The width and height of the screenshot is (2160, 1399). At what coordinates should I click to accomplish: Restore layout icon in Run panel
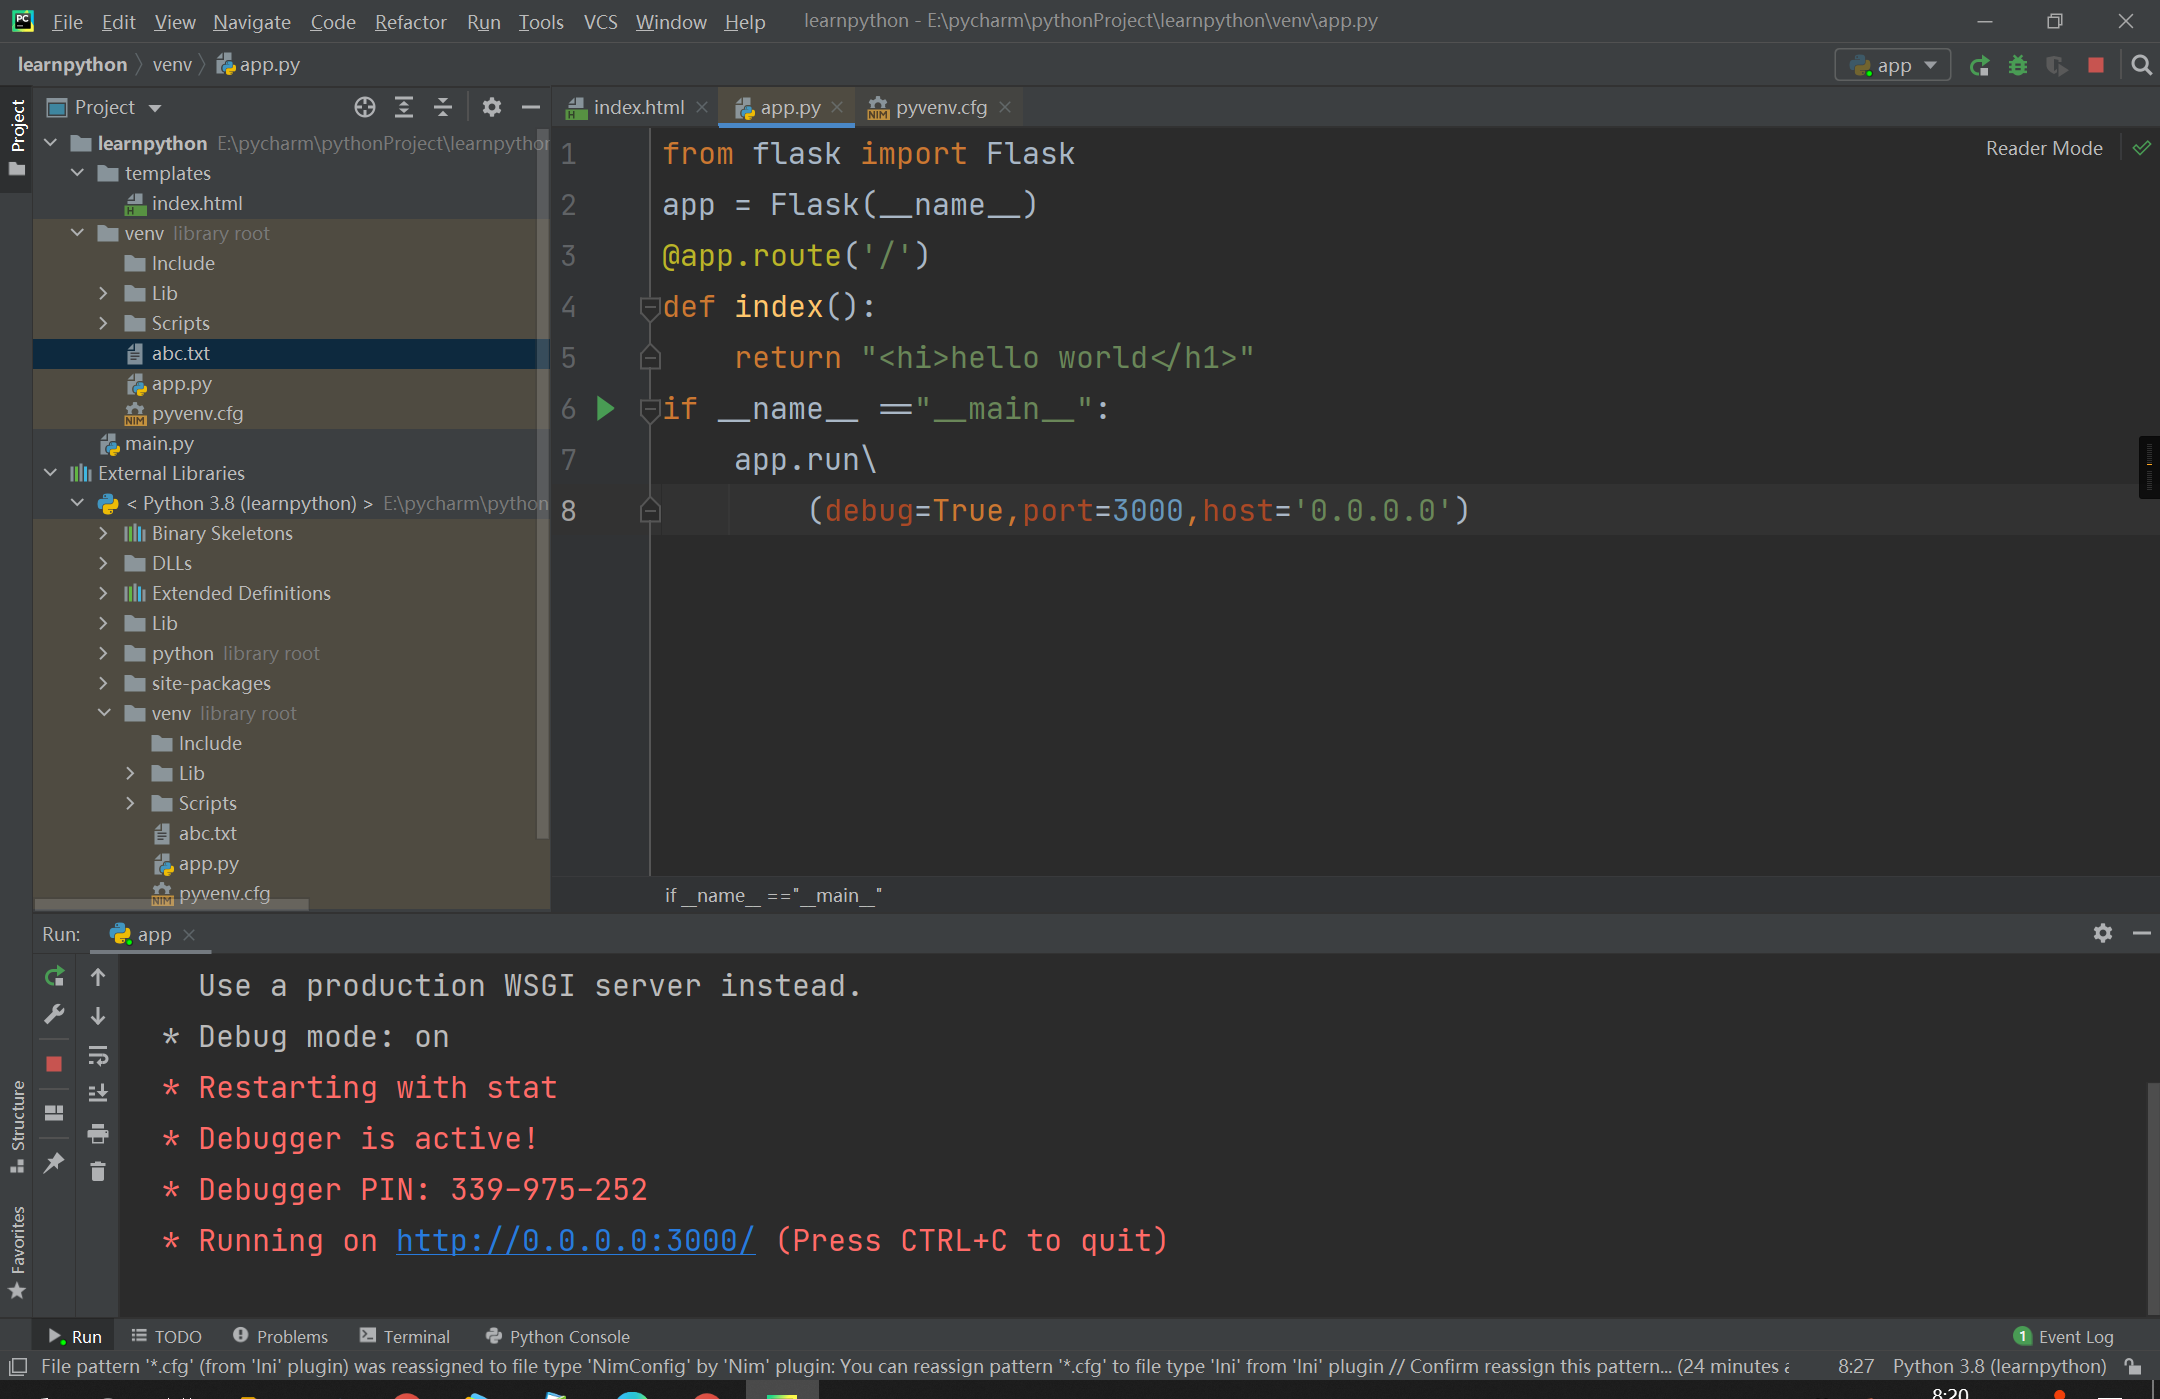point(55,1113)
